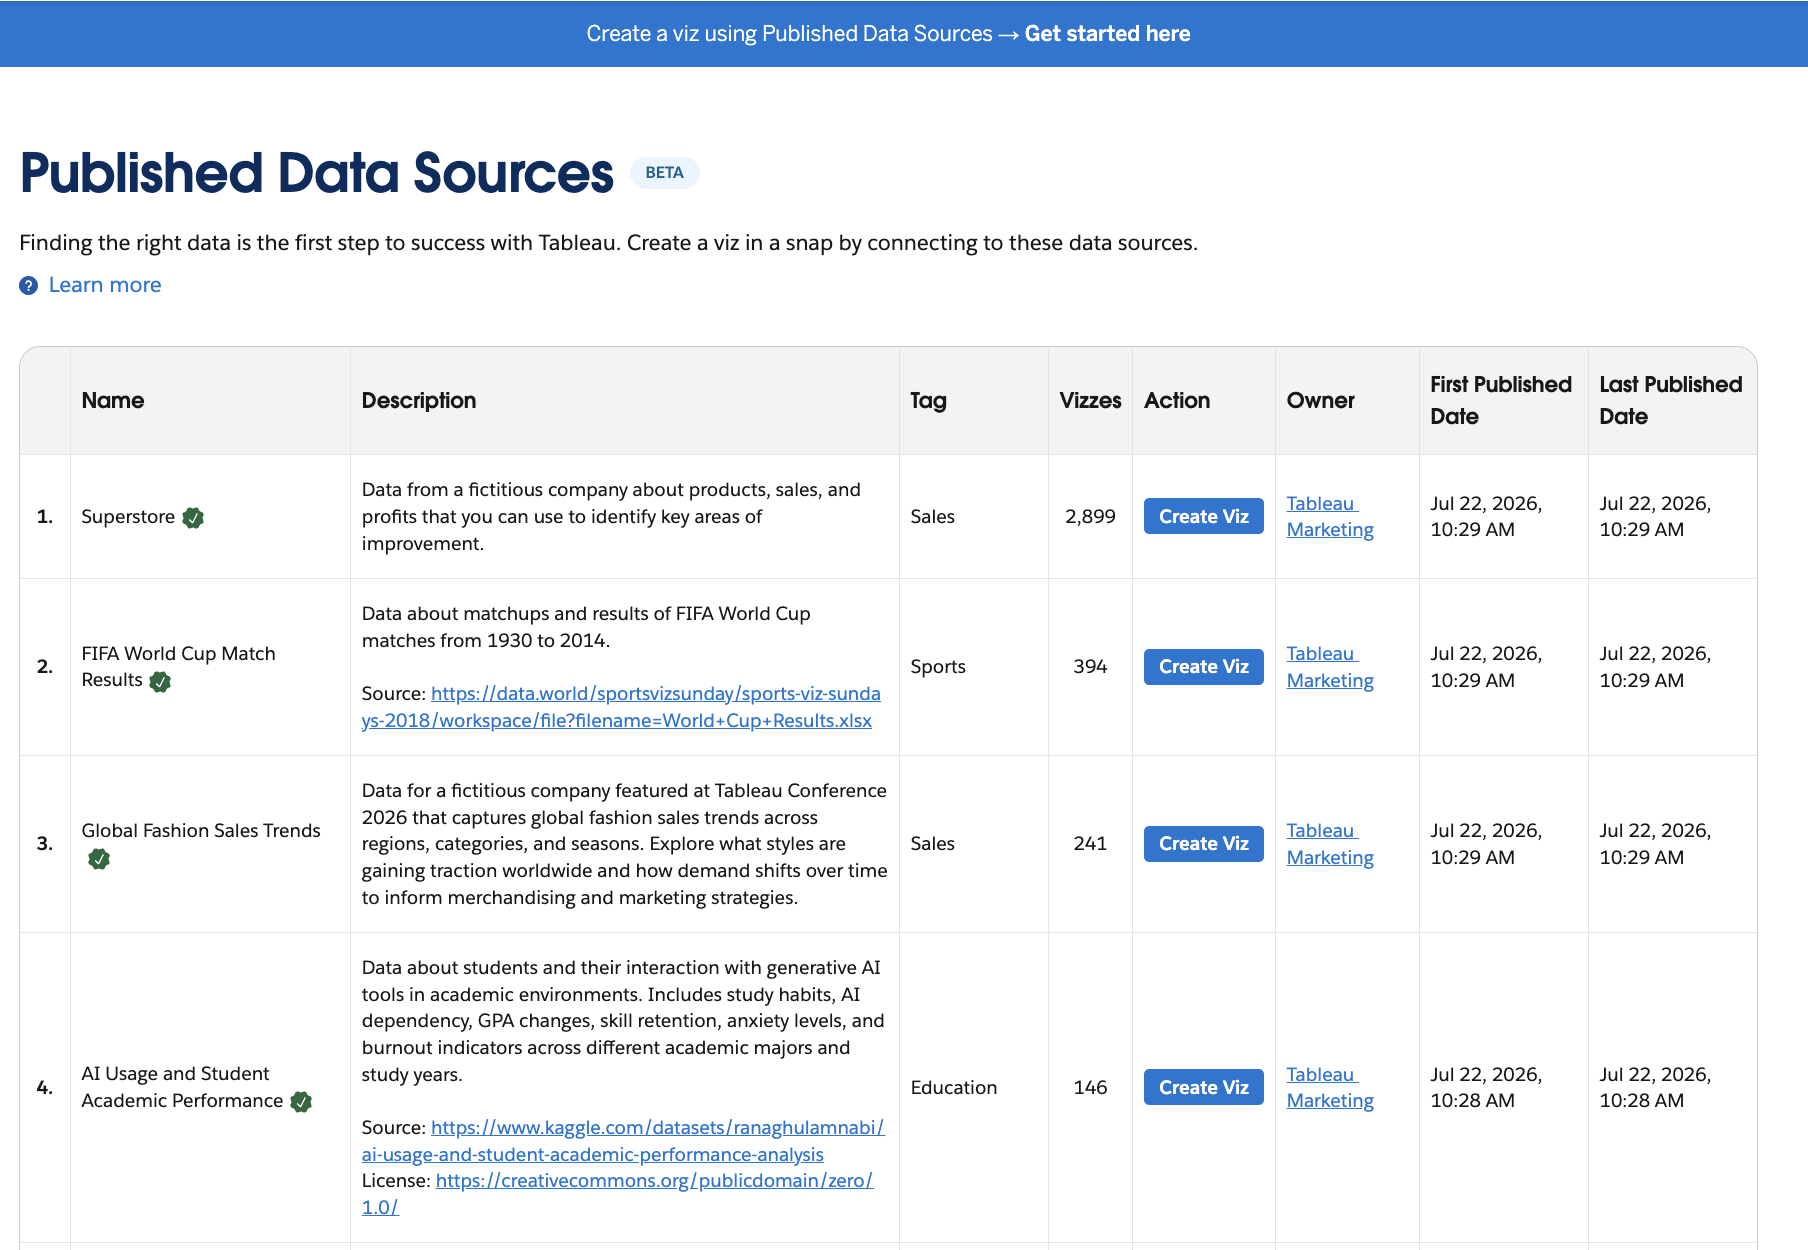Open Tableau Marketing owner in Superstore row

coord(1330,516)
